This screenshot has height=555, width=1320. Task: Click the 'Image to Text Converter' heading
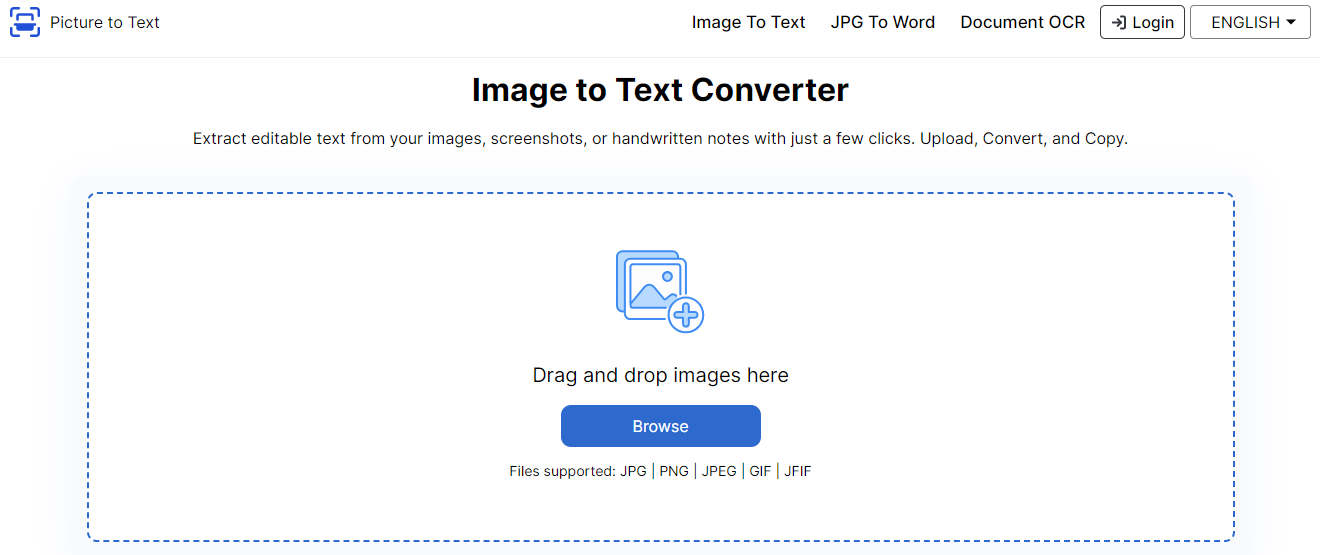660,90
